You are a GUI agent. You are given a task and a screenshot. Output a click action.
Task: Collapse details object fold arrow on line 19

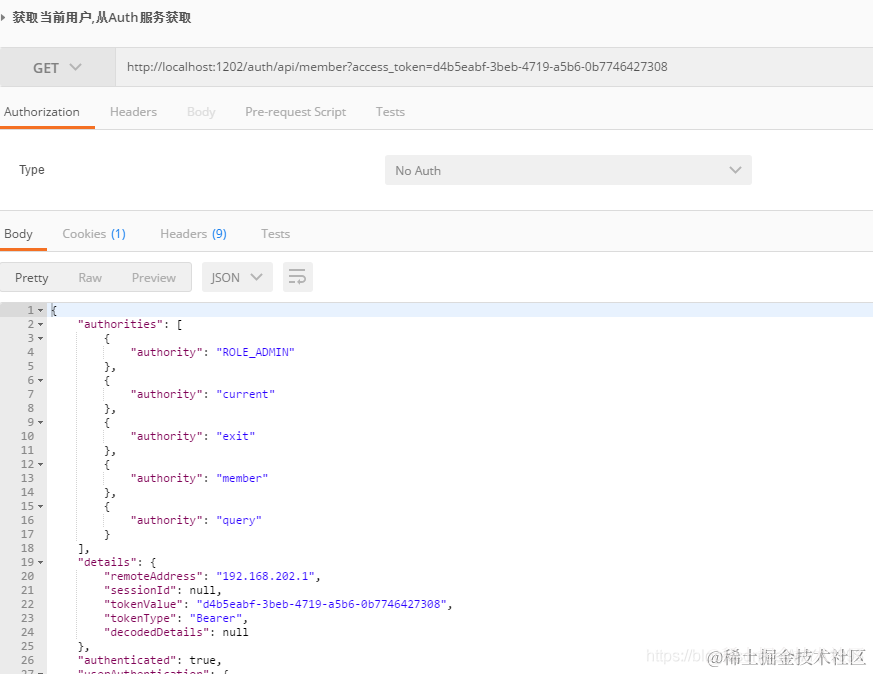click(x=41, y=563)
